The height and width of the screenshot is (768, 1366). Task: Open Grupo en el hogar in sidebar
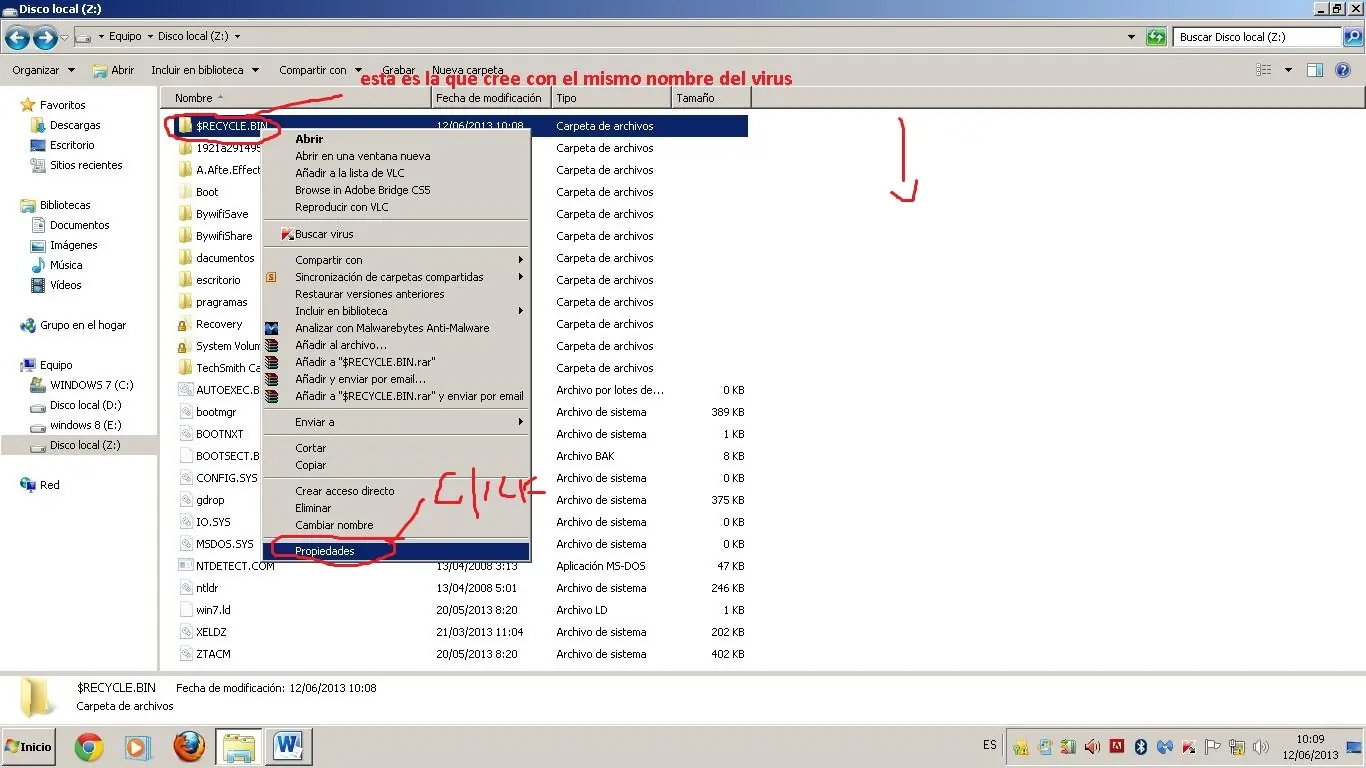pos(83,325)
